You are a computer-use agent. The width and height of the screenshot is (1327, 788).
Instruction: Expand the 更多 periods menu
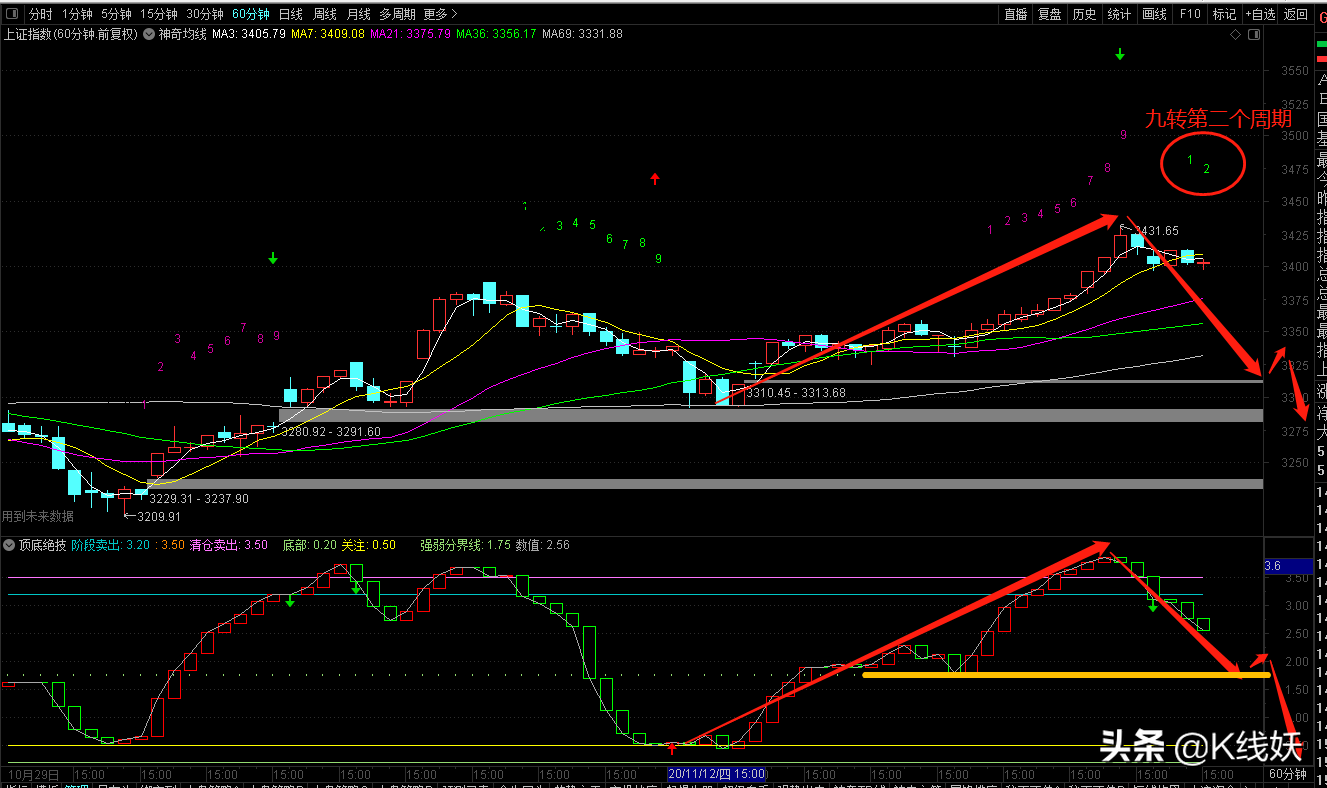440,14
